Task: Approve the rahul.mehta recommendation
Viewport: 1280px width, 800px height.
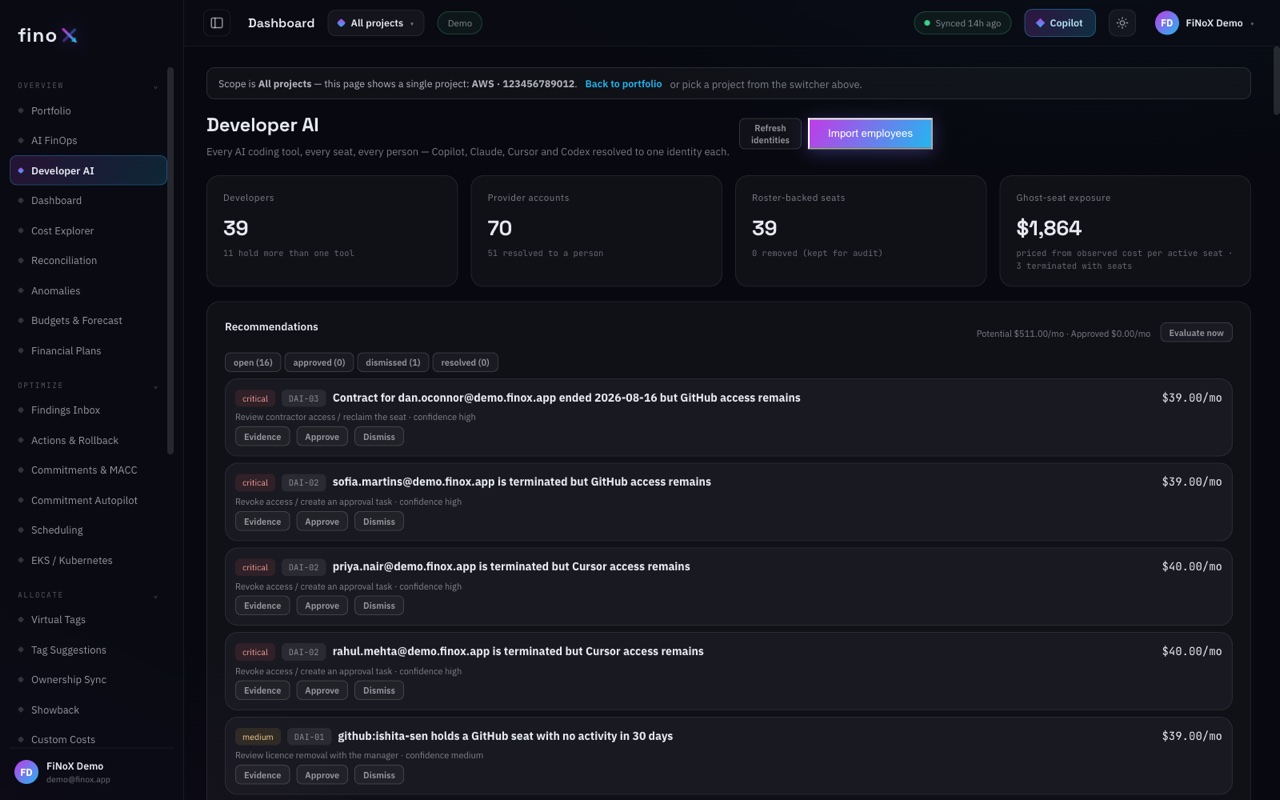Action: (x=322, y=690)
